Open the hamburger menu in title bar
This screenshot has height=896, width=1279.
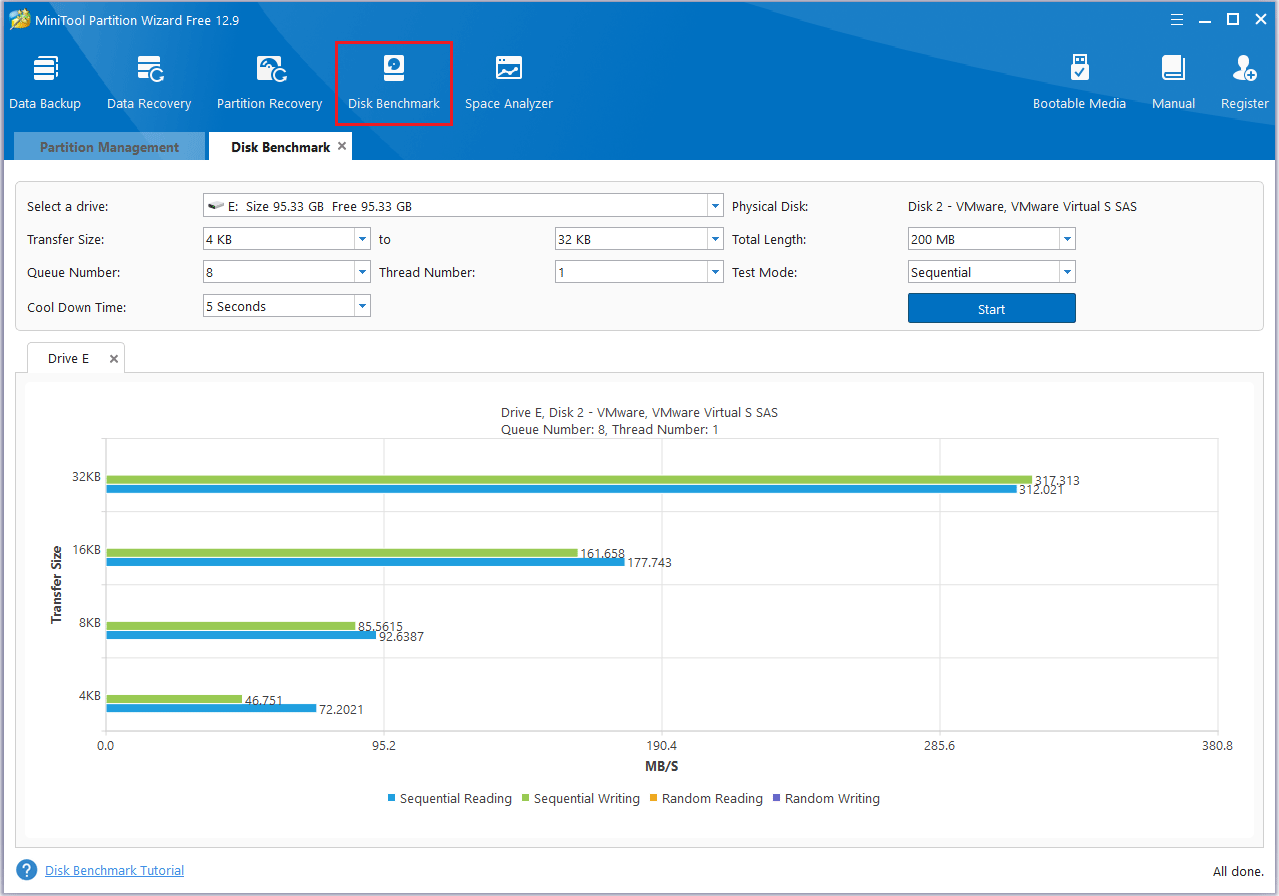tap(1176, 18)
